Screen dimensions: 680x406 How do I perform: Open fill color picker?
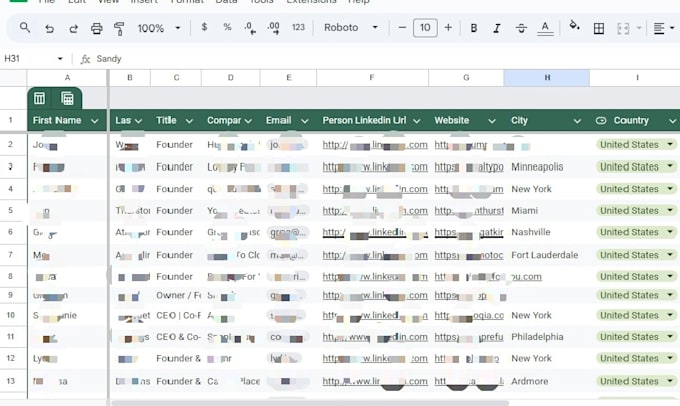click(574, 26)
